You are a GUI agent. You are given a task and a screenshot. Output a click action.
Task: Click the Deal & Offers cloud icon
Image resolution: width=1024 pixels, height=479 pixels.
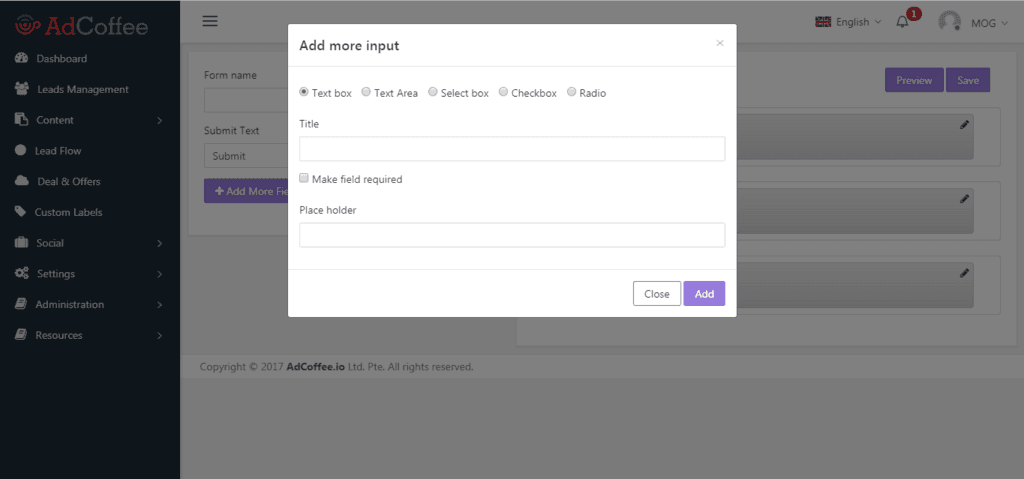22,181
